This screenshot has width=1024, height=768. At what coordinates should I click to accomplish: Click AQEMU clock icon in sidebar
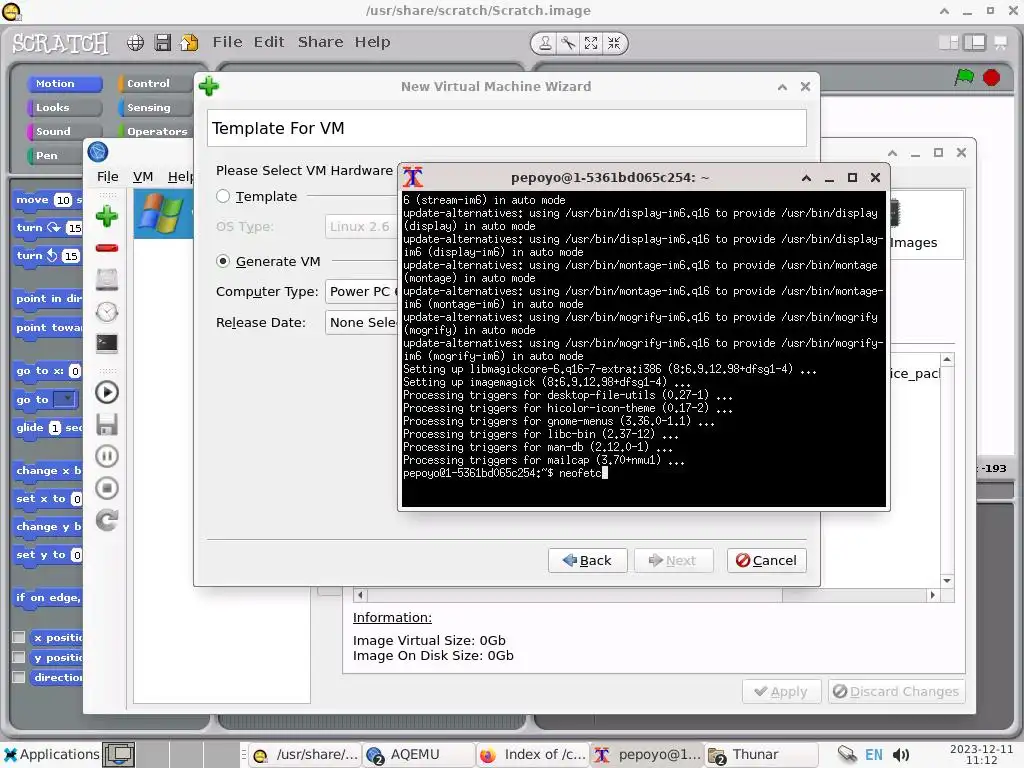click(x=107, y=312)
